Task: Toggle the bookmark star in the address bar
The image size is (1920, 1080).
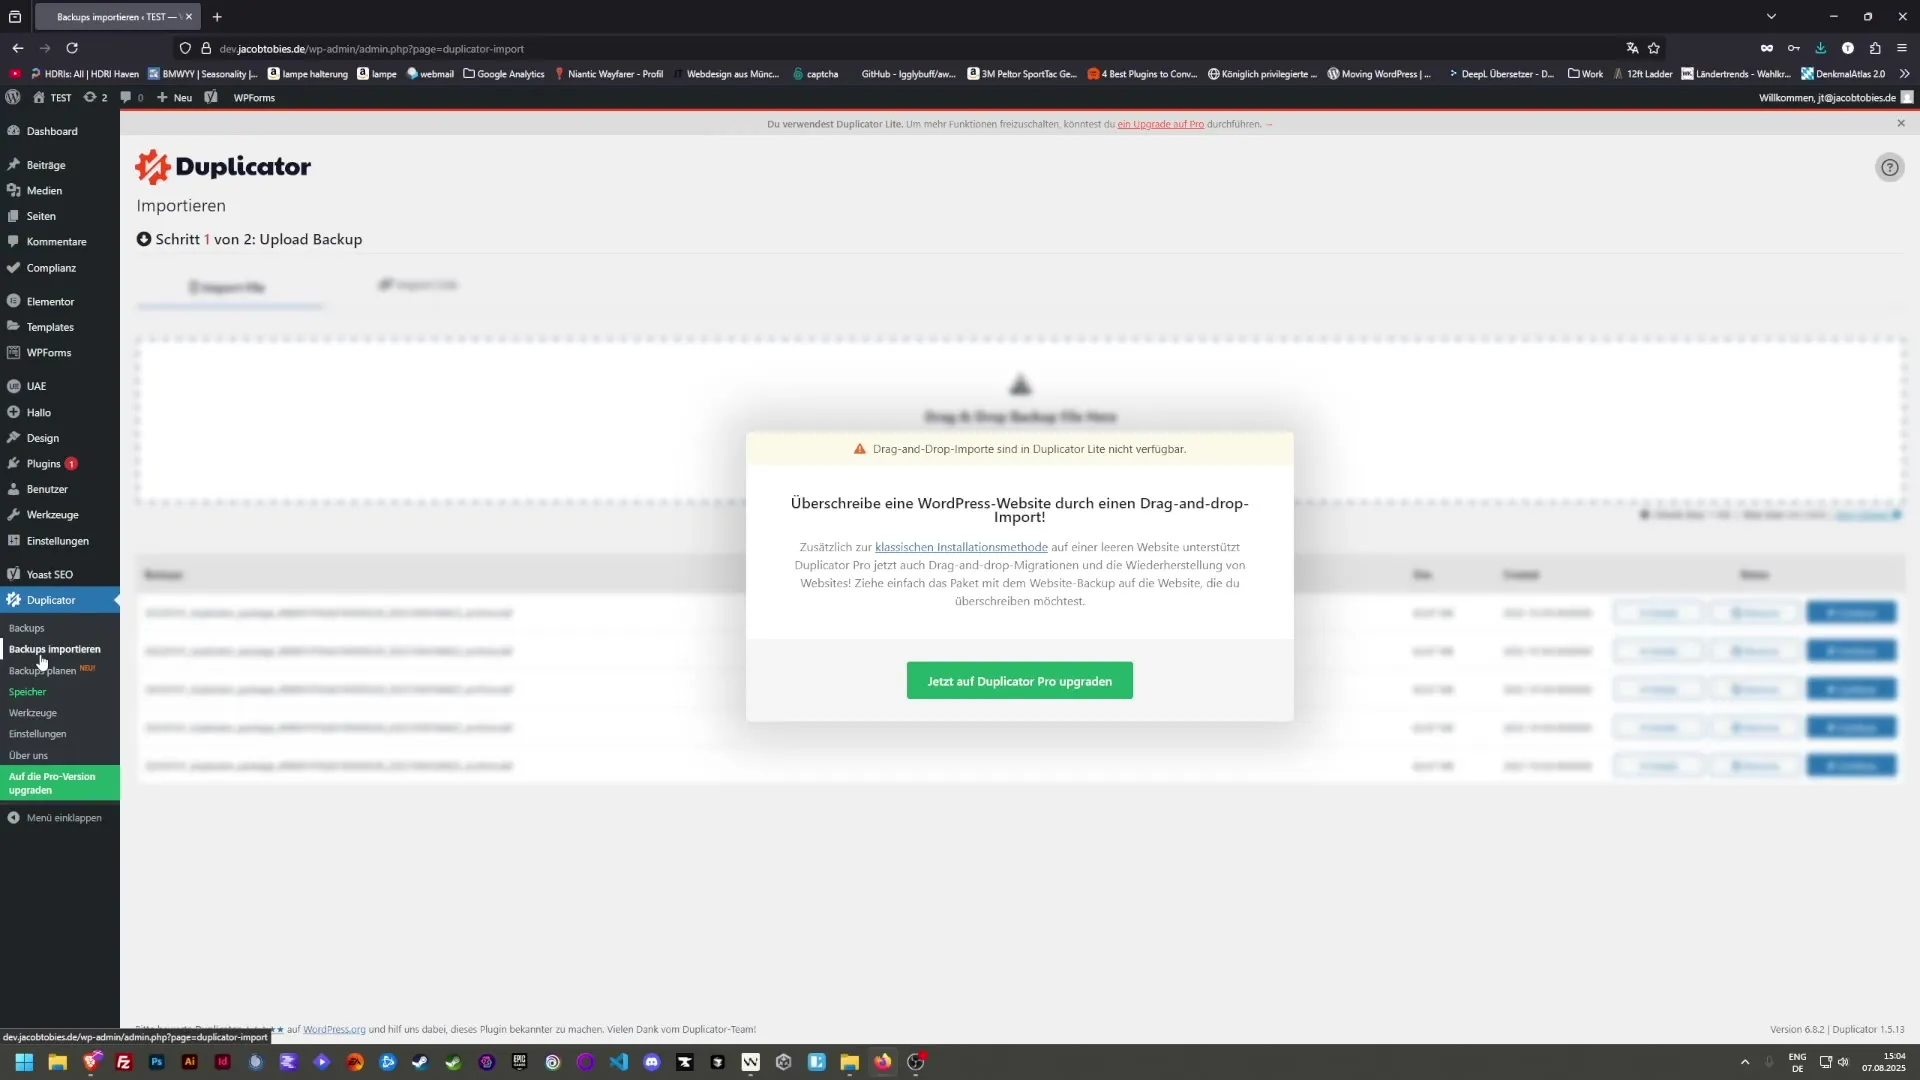Action: pyautogui.click(x=1655, y=48)
